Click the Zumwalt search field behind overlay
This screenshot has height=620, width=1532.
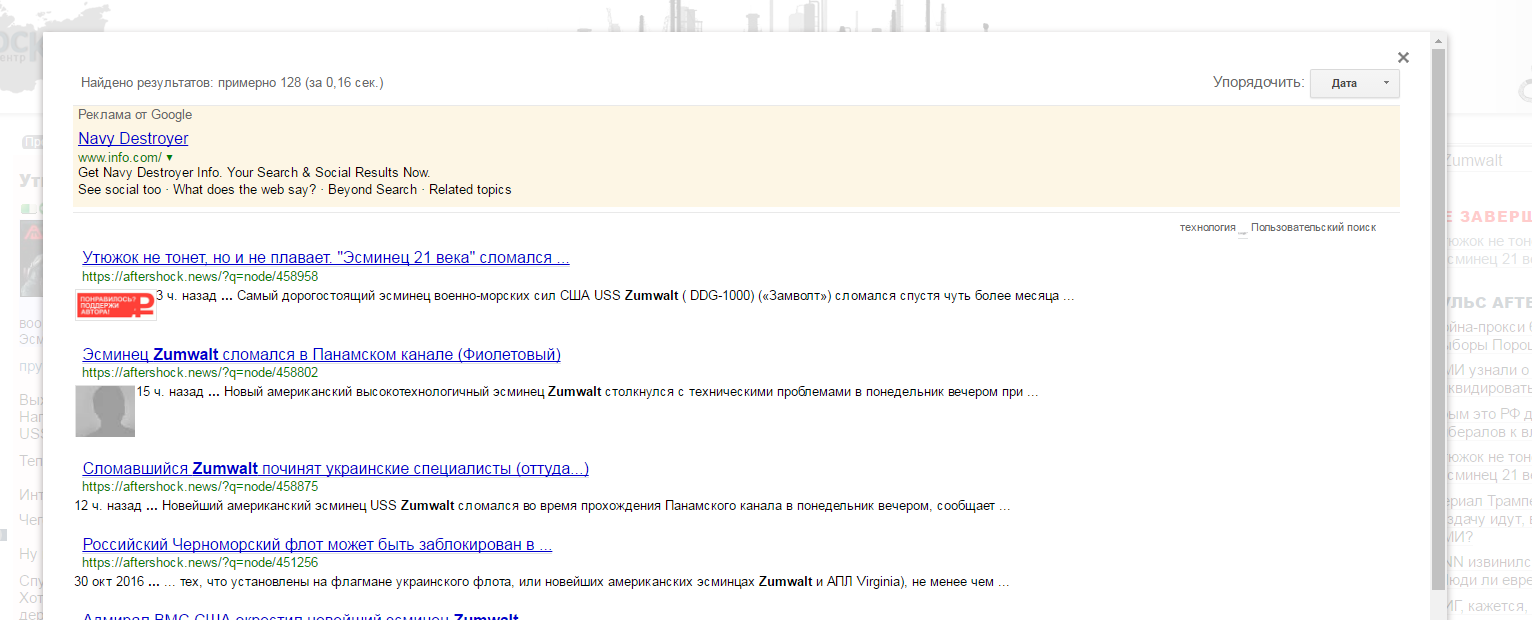click(x=1487, y=160)
